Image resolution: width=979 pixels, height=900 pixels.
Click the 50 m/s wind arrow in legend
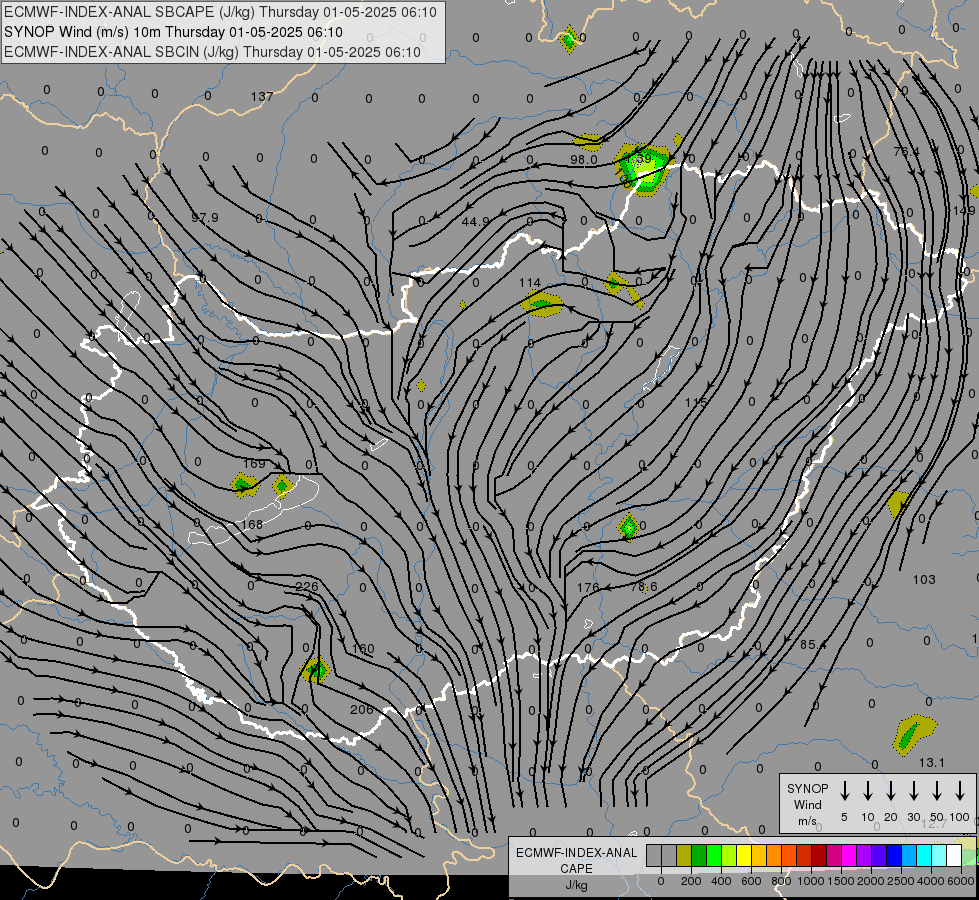pyautogui.click(x=937, y=791)
